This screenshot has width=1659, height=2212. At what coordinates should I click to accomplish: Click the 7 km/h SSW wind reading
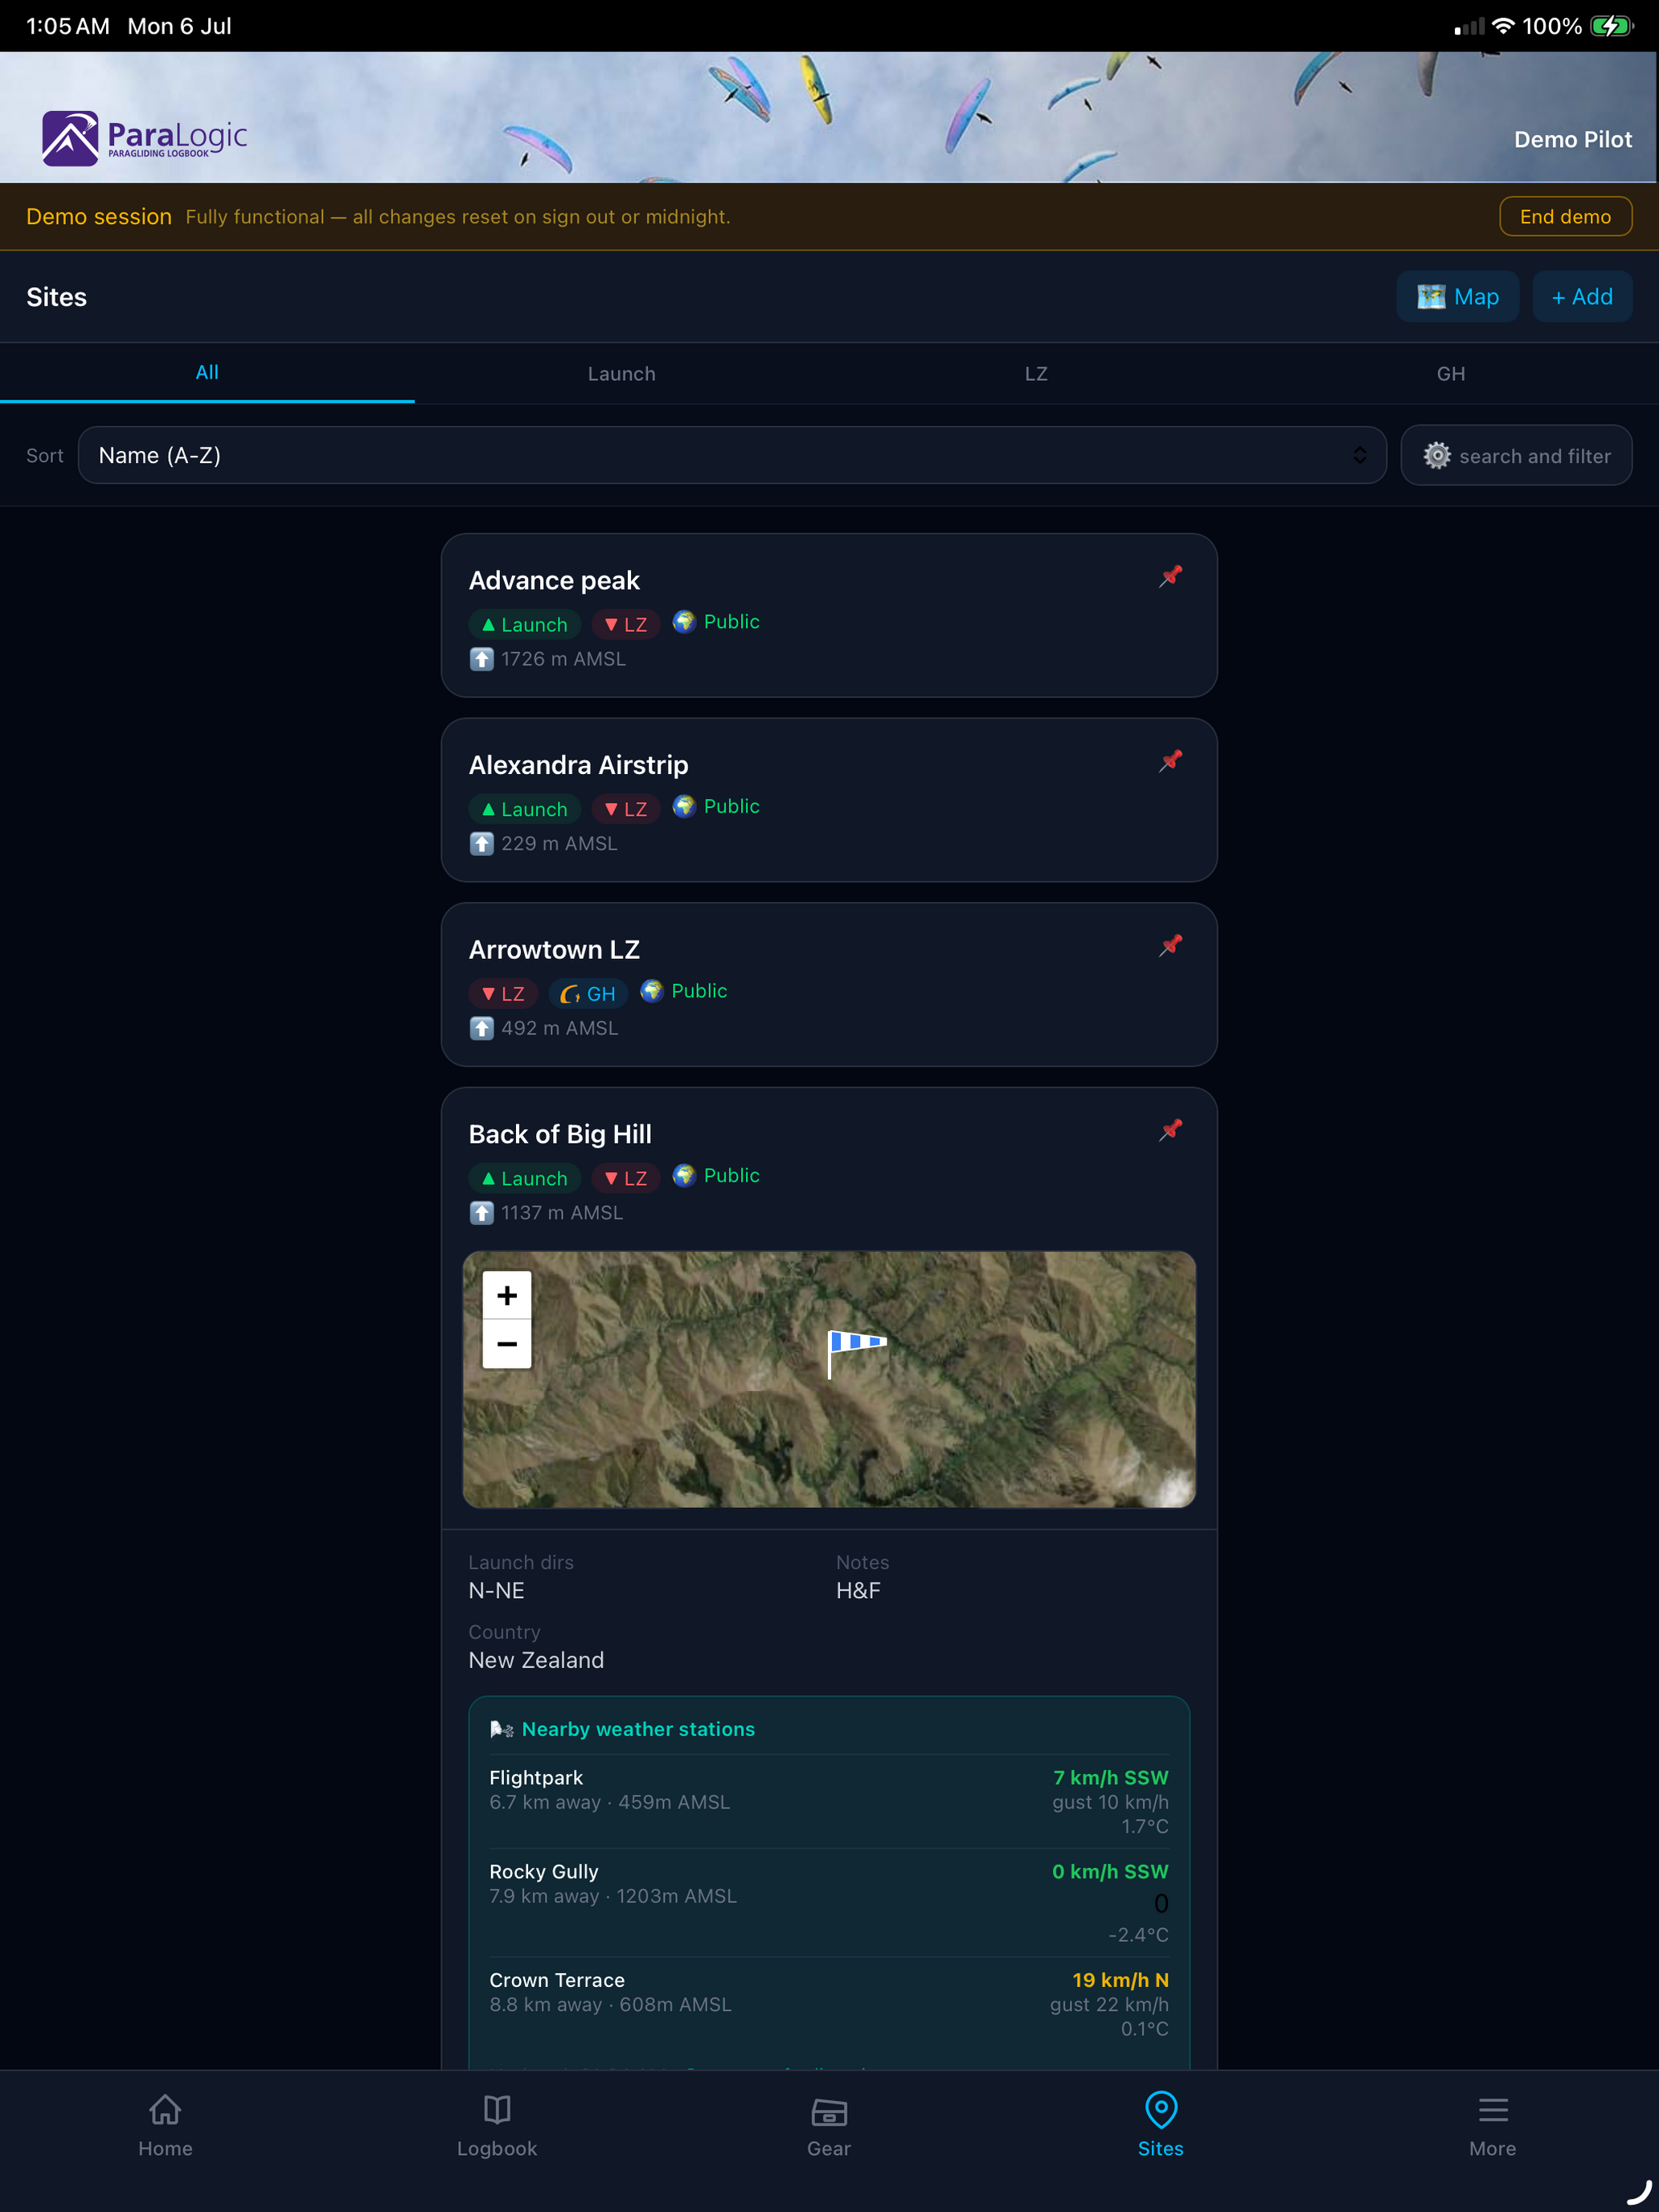pos(1110,1778)
